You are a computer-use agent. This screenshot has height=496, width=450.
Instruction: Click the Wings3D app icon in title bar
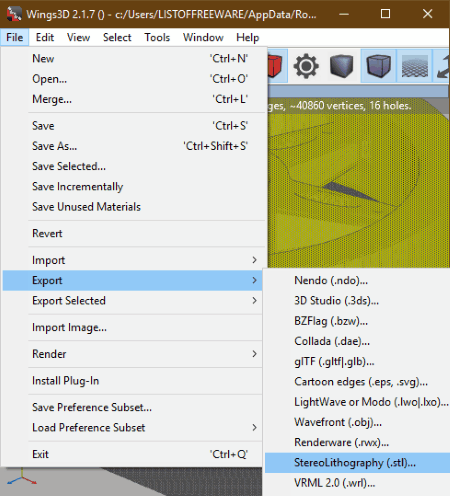pyautogui.click(x=14, y=14)
